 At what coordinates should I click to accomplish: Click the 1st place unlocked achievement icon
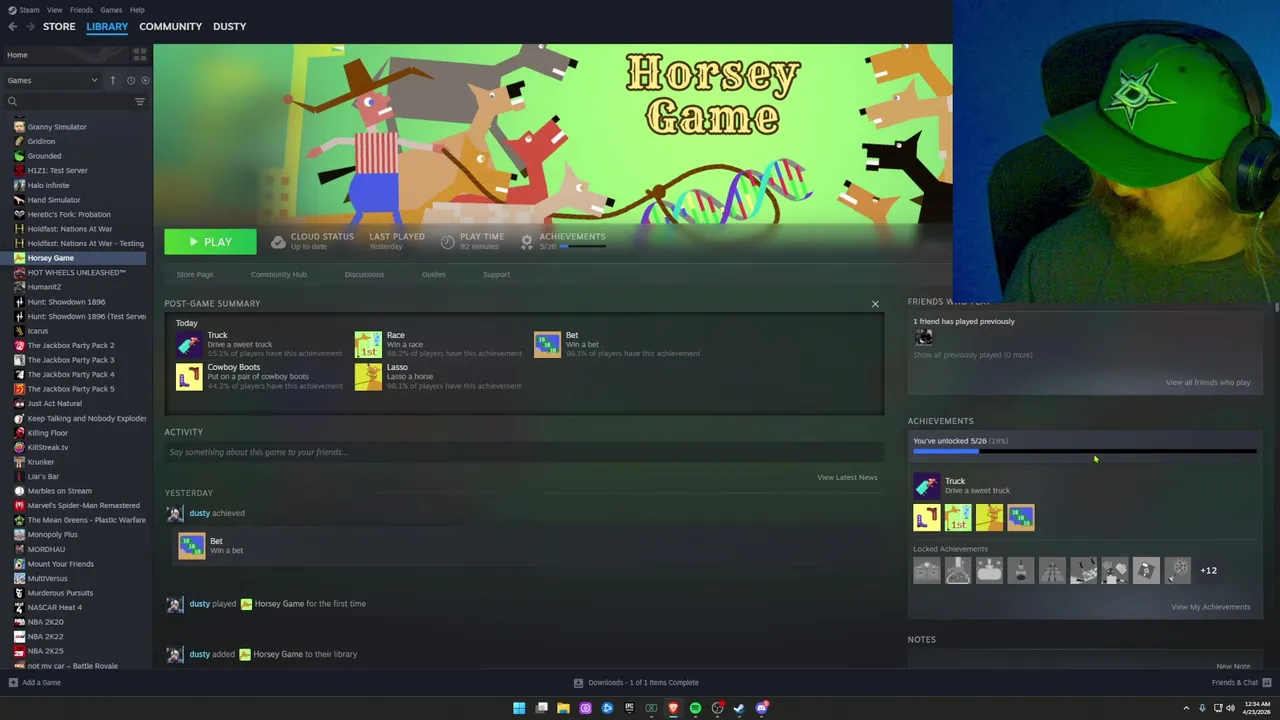pyautogui.click(x=958, y=517)
